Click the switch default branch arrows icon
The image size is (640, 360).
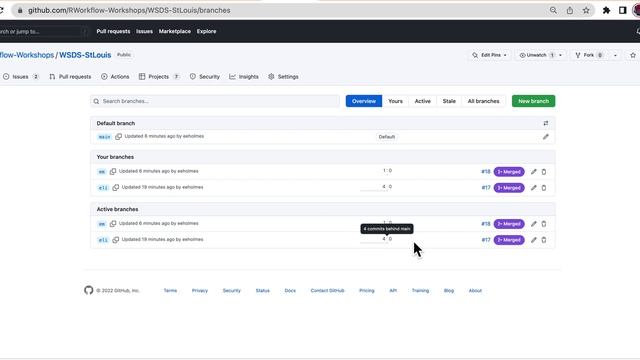click(x=546, y=123)
